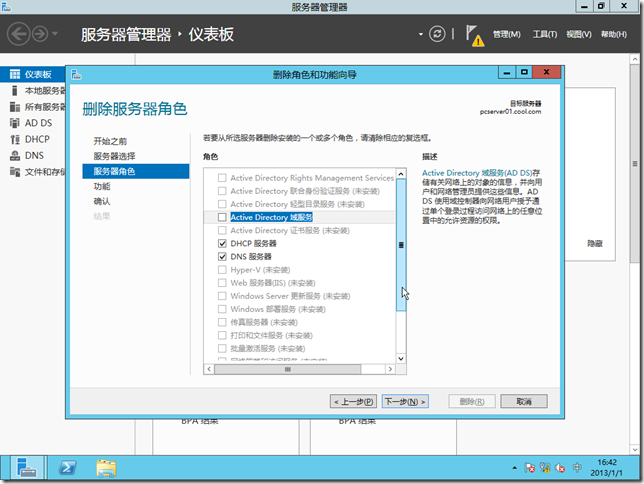
Task: Click the roles list scroll left arrow
Action: (209, 369)
